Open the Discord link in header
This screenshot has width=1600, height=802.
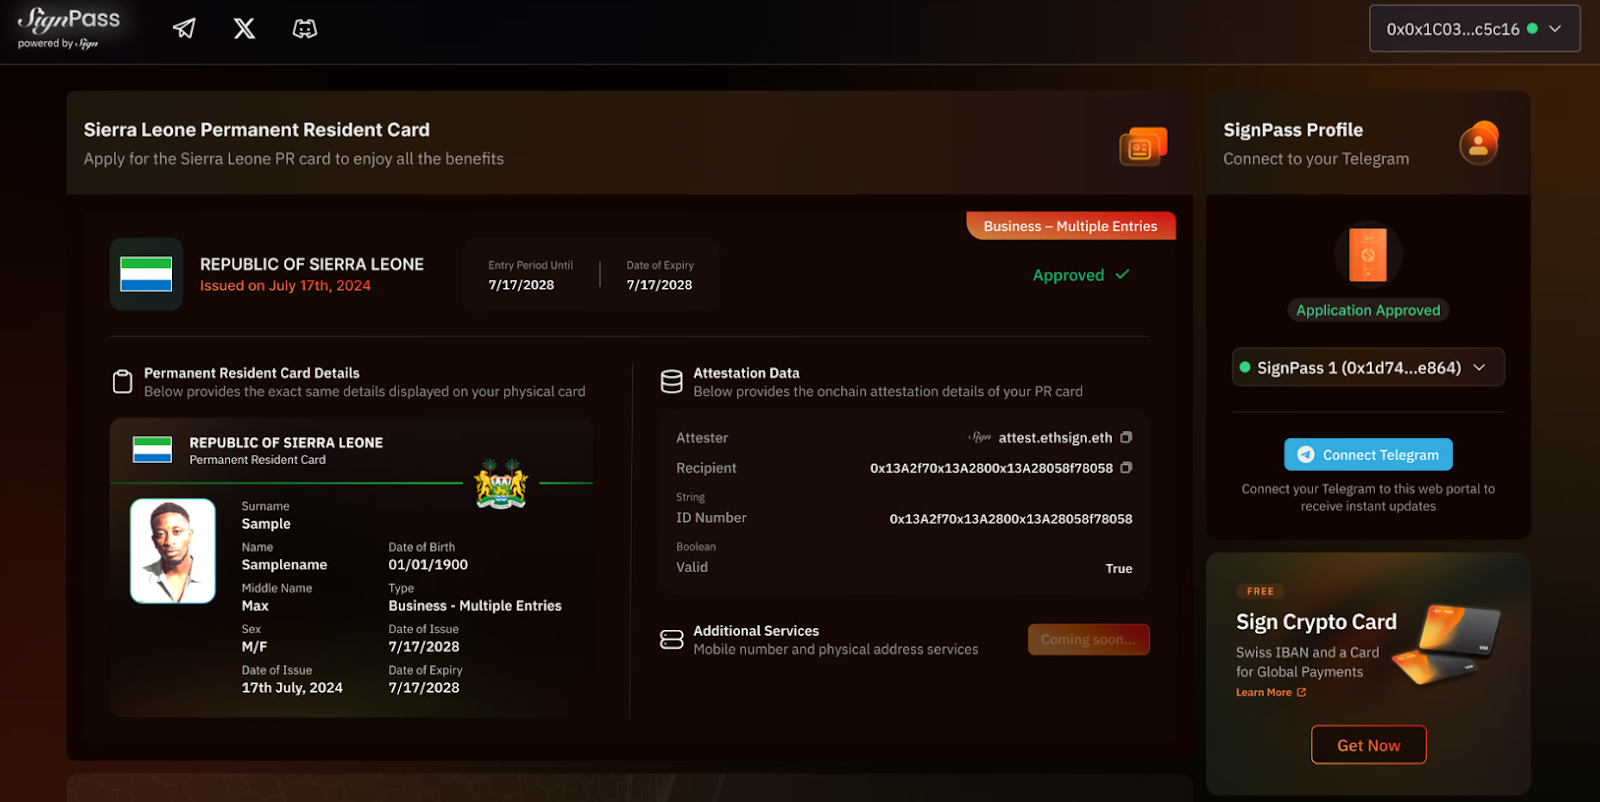coord(305,29)
